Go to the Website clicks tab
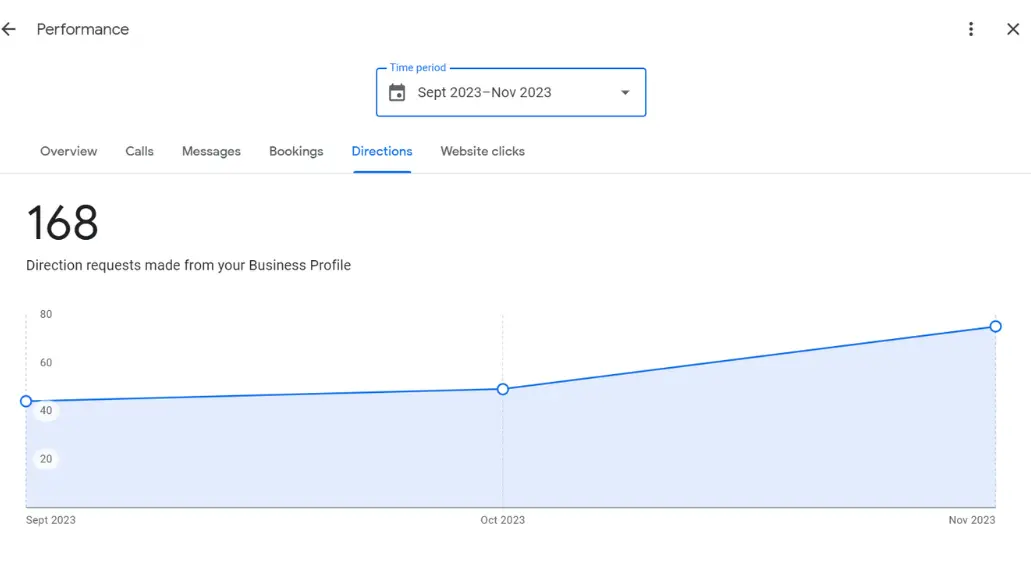Image resolution: width=1031 pixels, height=578 pixels. (x=483, y=151)
